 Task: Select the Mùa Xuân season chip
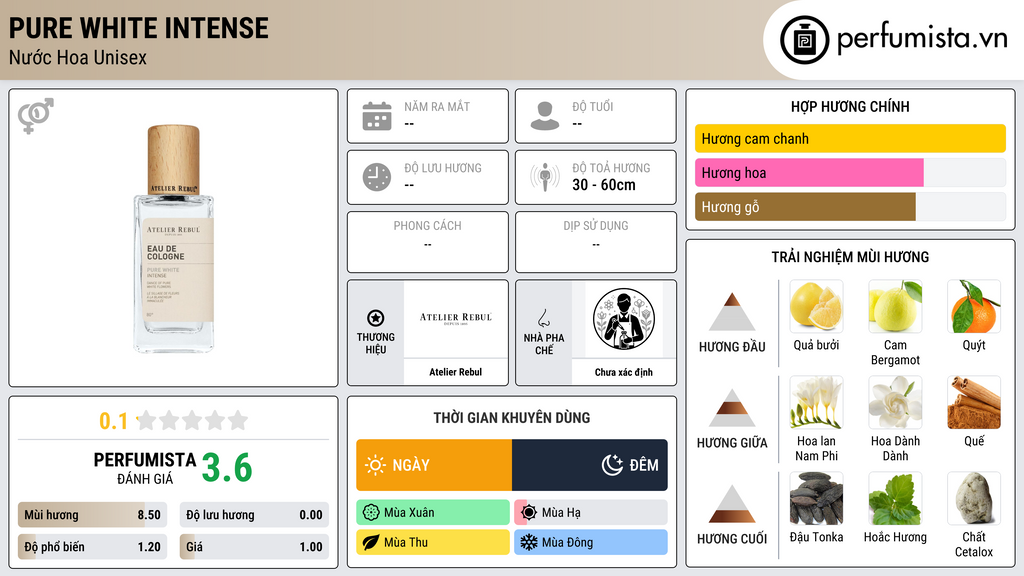433,513
